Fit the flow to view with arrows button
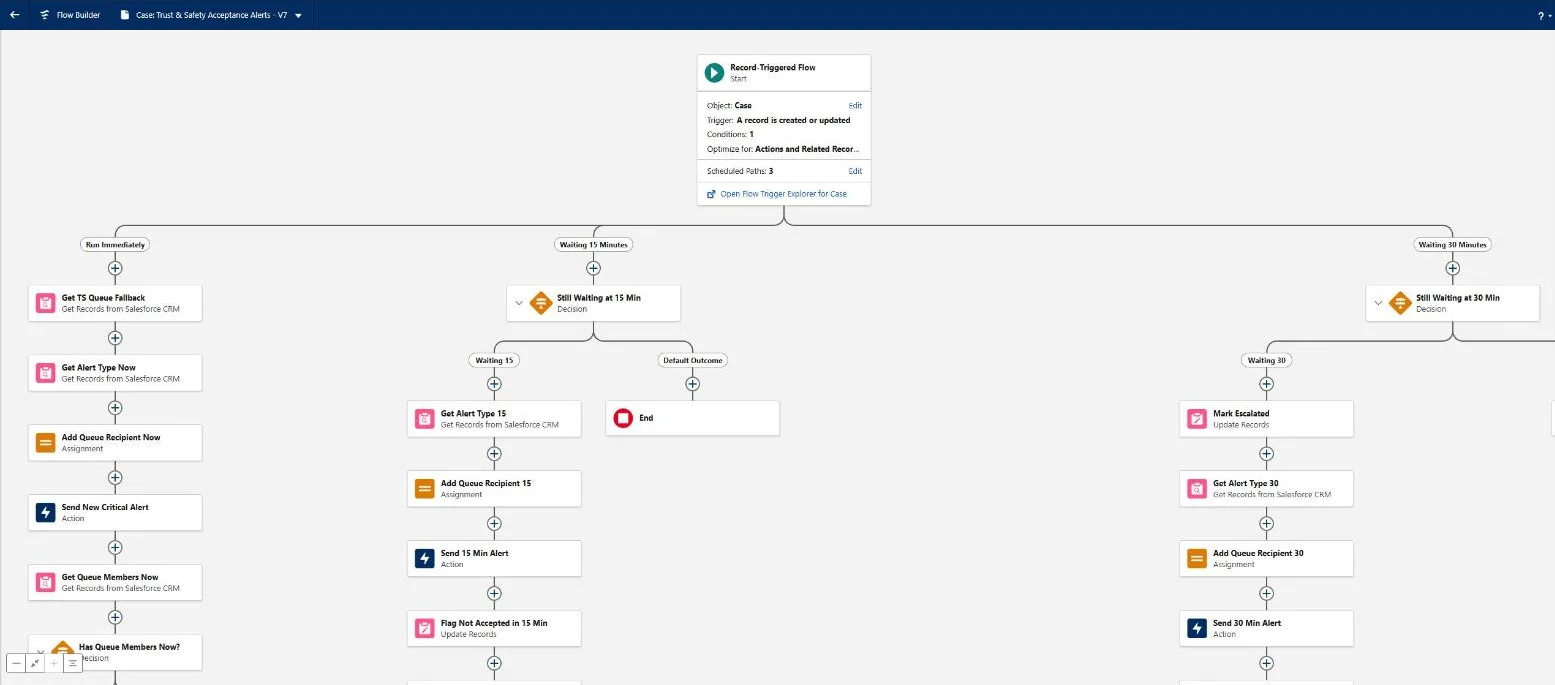Screen dimensions: 1555x685 [35, 663]
